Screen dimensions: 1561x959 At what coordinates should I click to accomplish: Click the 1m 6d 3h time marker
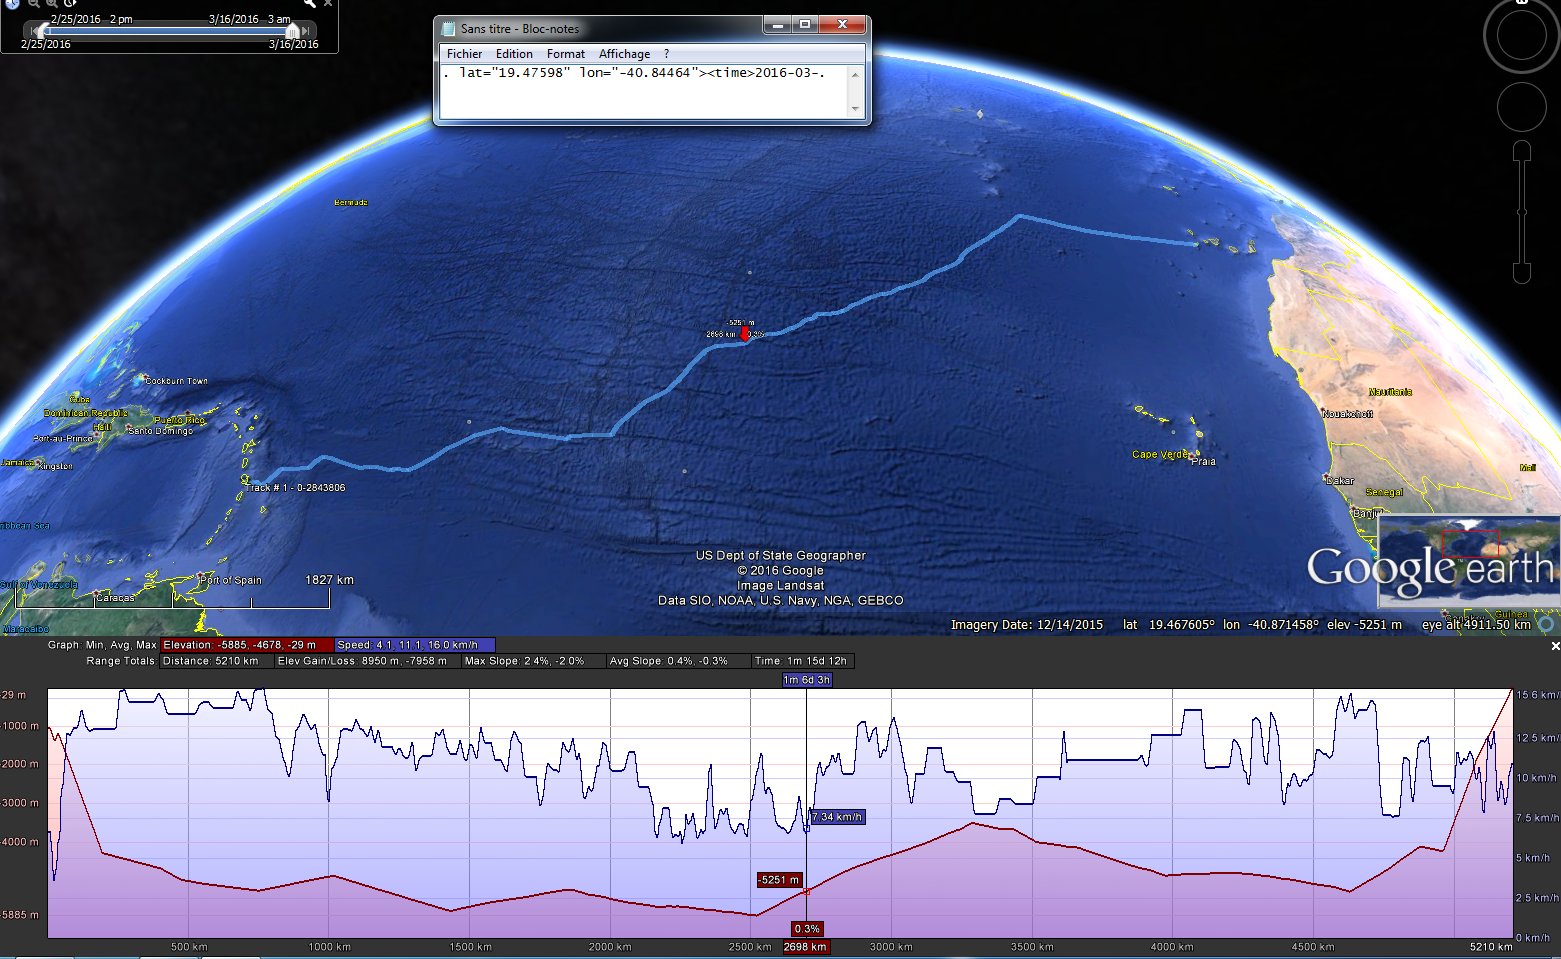coord(806,680)
